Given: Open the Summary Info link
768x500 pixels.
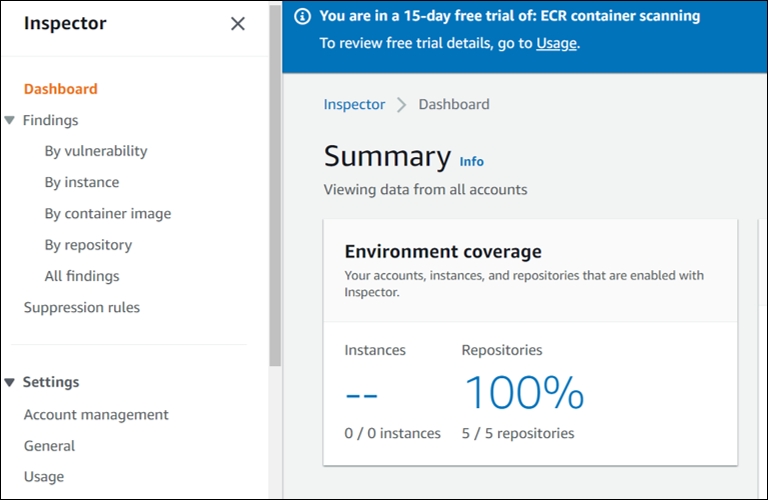Looking at the screenshot, I should click(x=471, y=161).
